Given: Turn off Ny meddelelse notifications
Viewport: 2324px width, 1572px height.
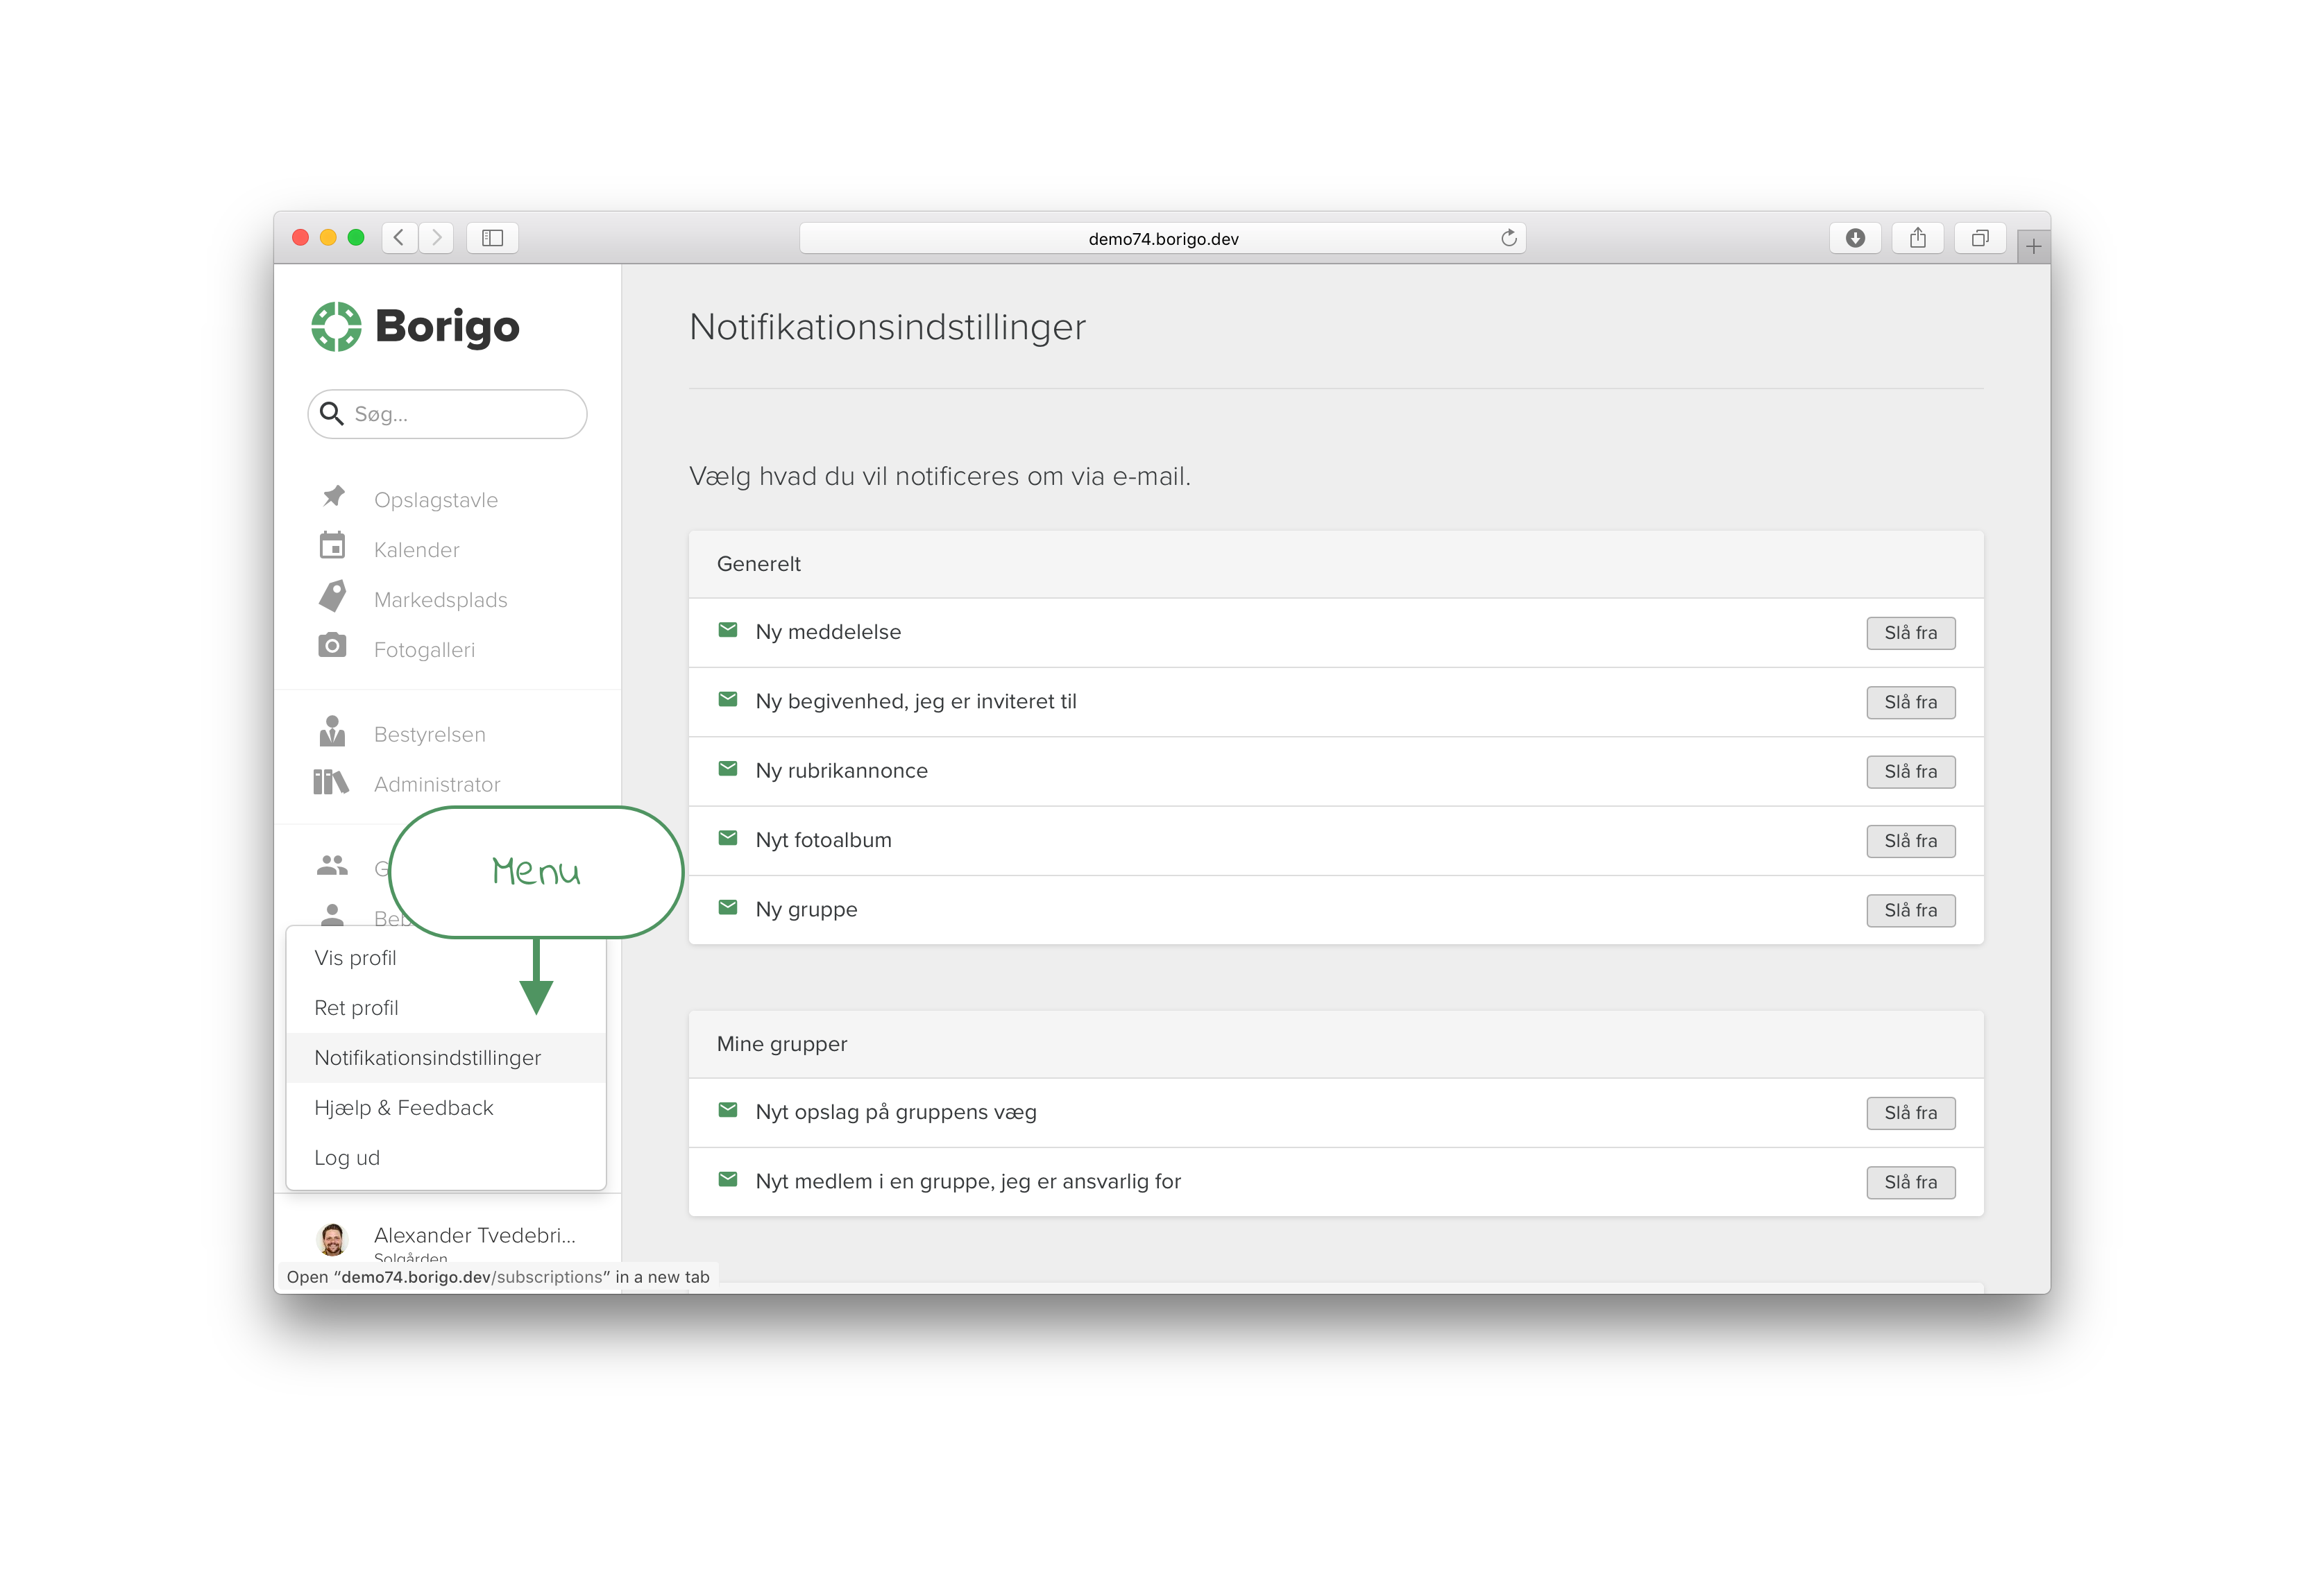Looking at the screenshot, I should (x=1910, y=633).
